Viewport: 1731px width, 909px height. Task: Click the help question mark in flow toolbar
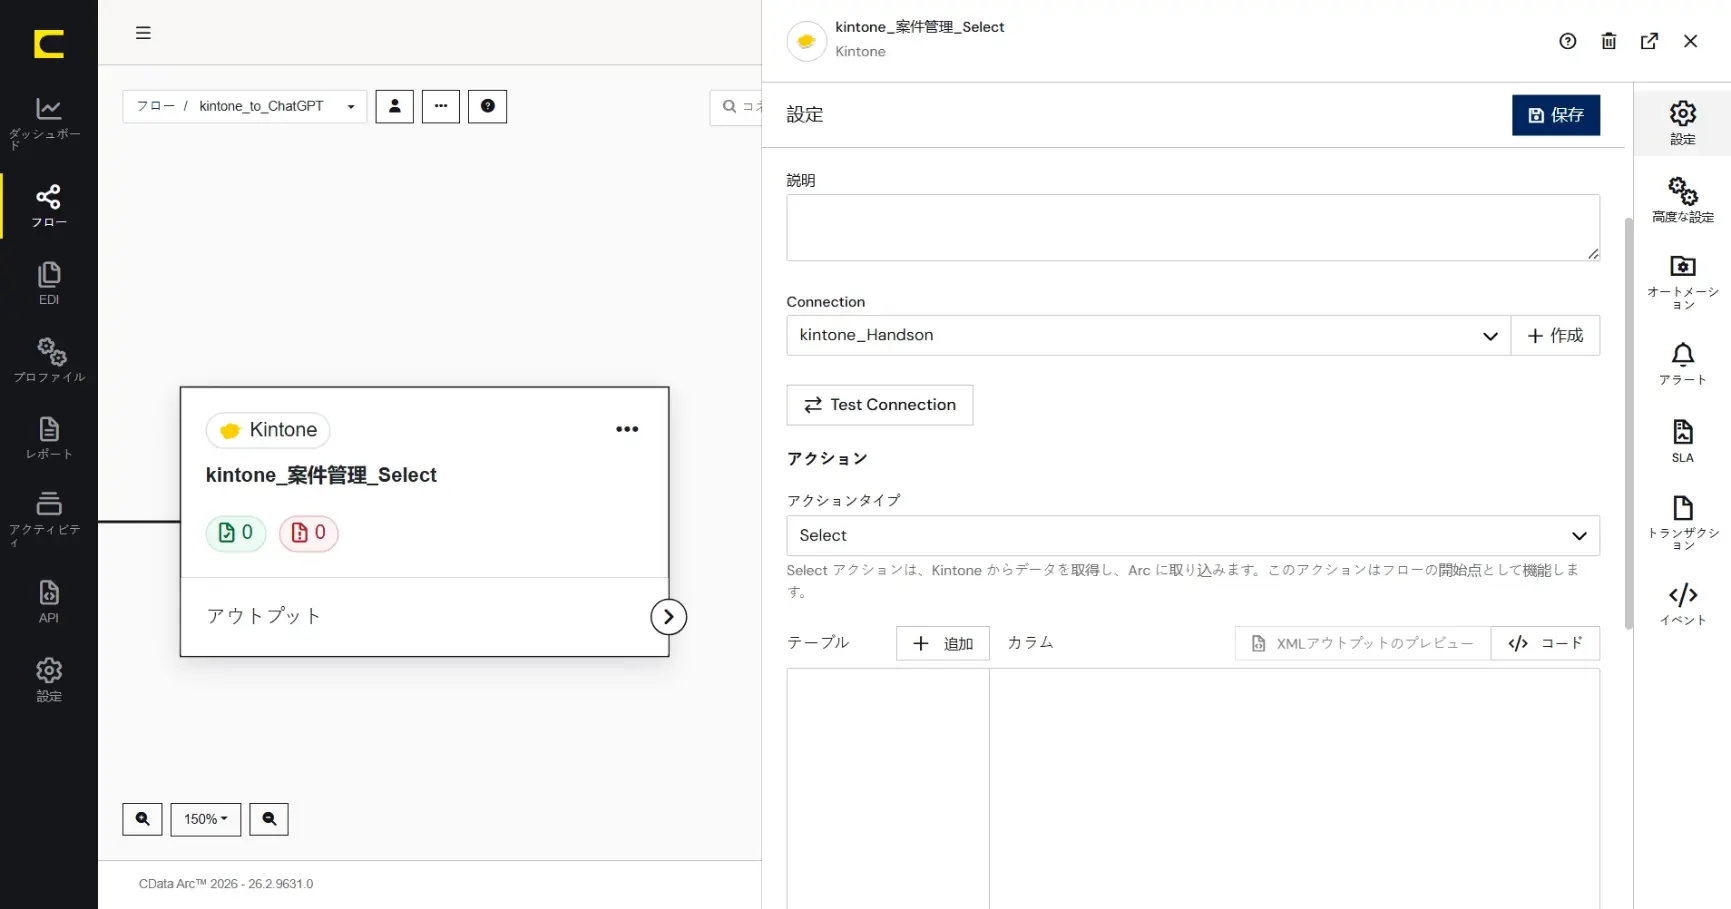coord(487,106)
